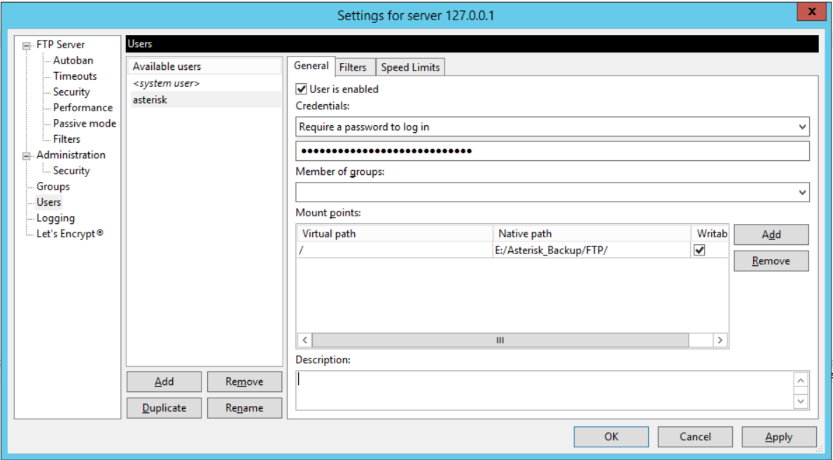Toggle Writable checkbox for the mount point
The height and width of the screenshot is (460, 833).
coord(699,250)
